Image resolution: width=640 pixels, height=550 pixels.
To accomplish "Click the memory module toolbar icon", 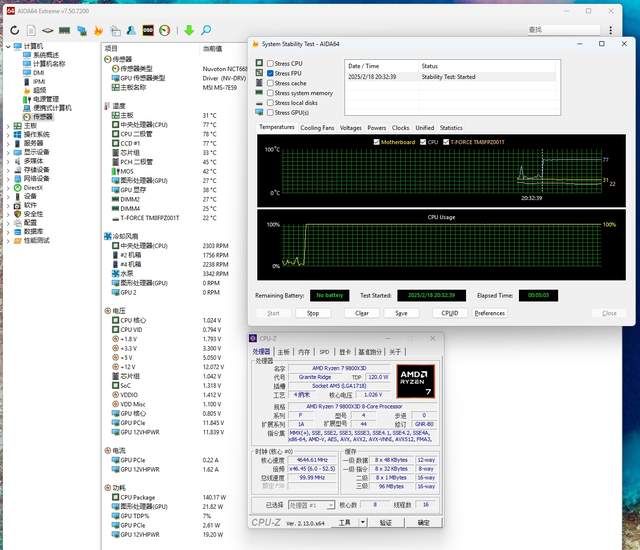I will click(x=64, y=30).
